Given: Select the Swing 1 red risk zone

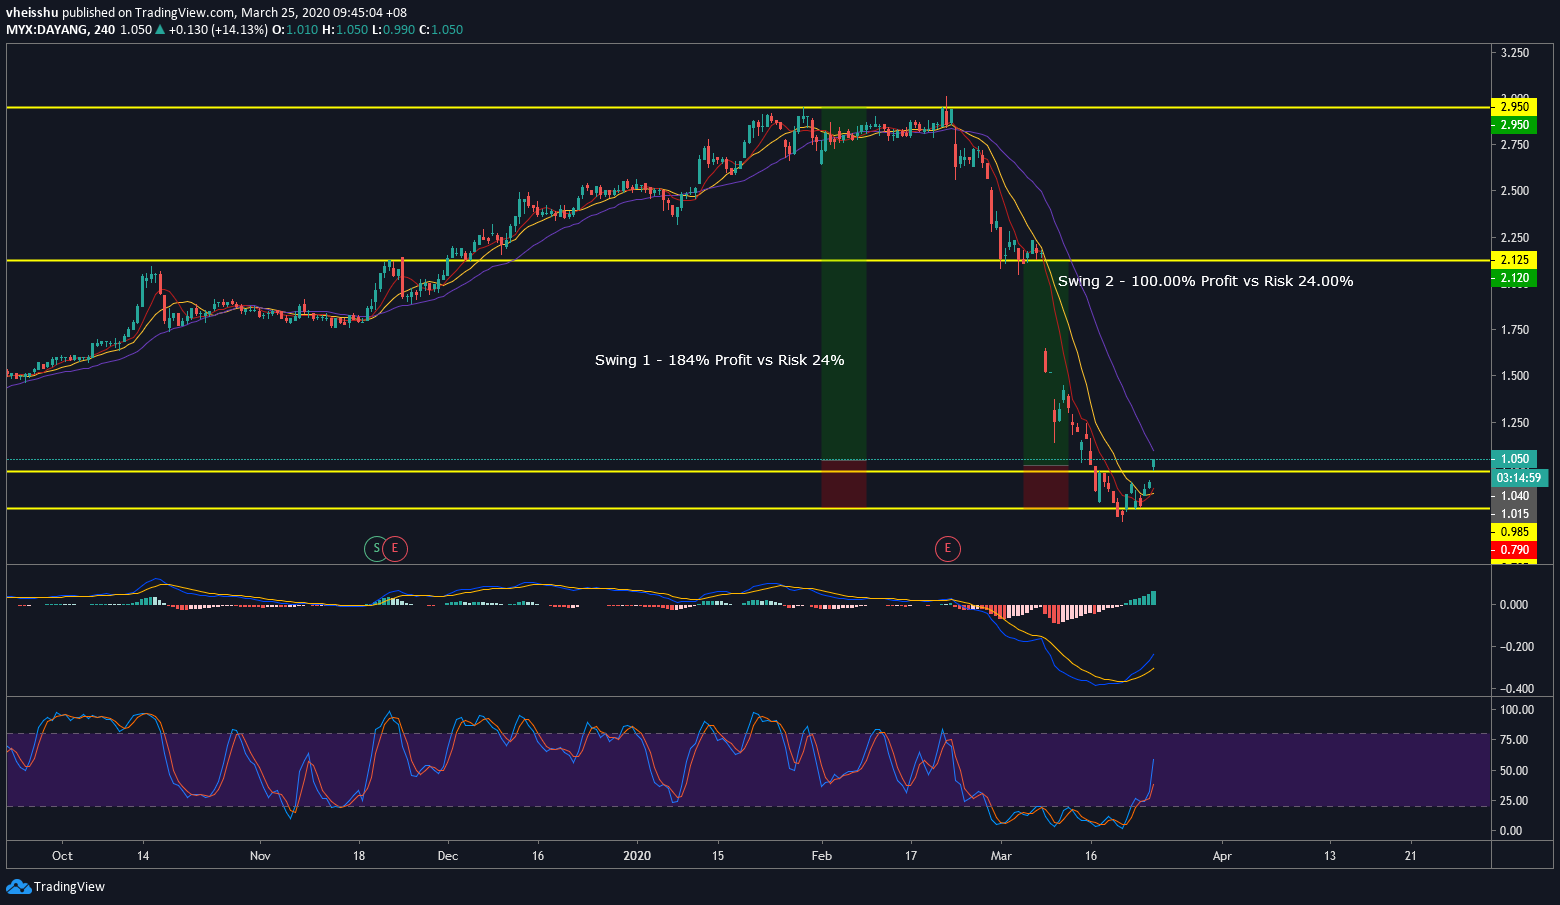Looking at the screenshot, I should click(843, 484).
